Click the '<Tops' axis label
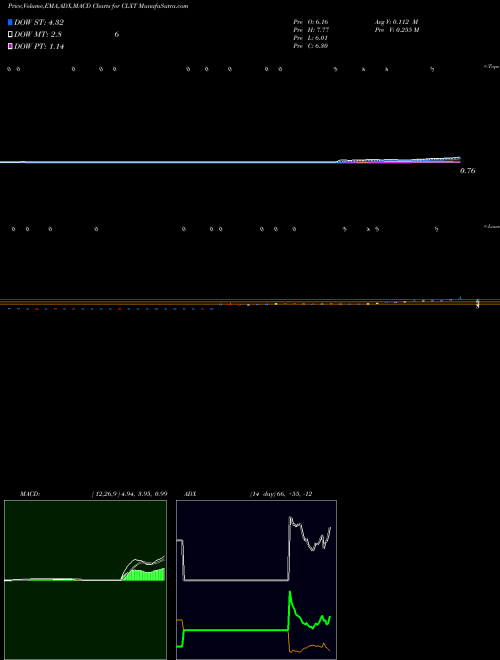This screenshot has width=500, height=660. (x=491, y=67)
